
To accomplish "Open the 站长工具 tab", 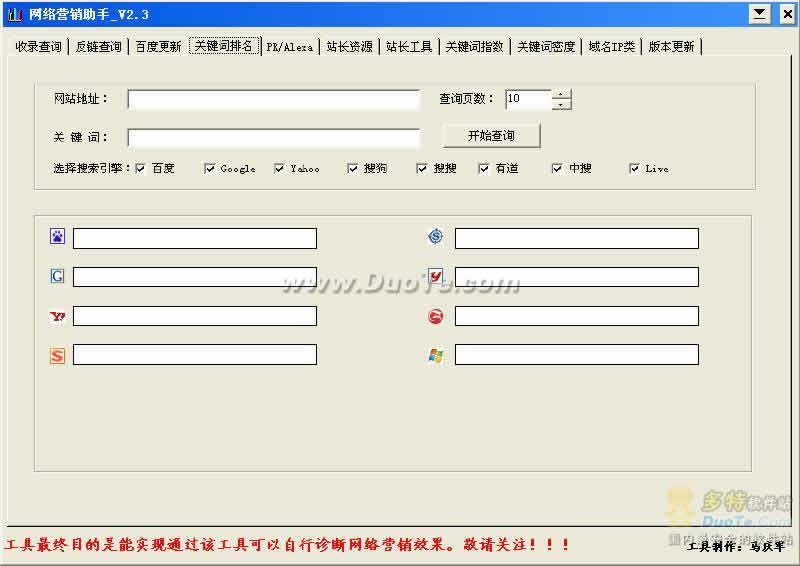I will pyautogui.click(x=409, y=47).
